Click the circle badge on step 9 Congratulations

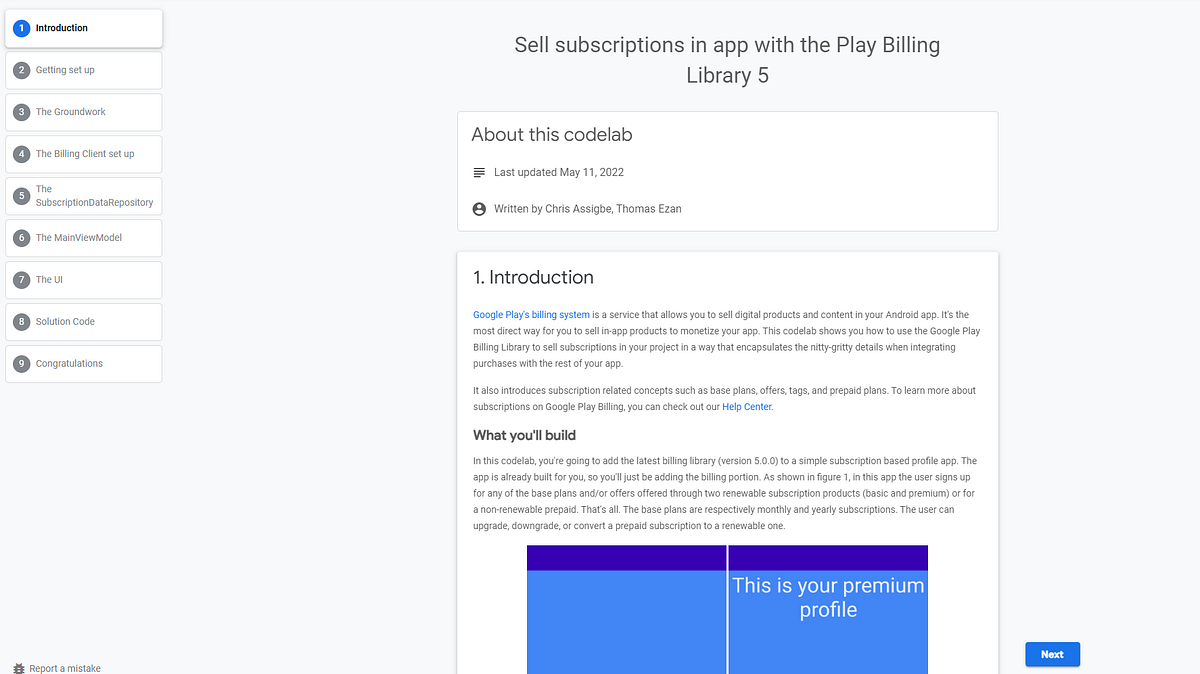(22, 363)
